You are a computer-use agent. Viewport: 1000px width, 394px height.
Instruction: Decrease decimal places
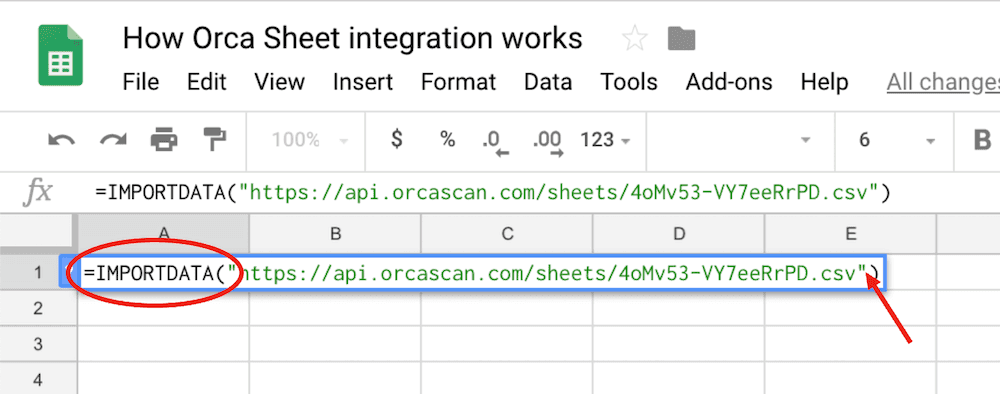point(497,142)
